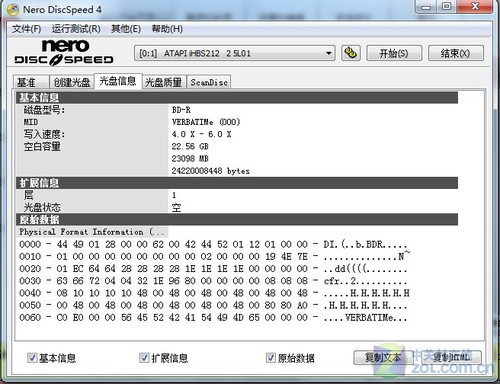The height and width of the screenshot is (384, 500).
Task: Click the 24220008448 bytes value
Action: tap(210, 171)
